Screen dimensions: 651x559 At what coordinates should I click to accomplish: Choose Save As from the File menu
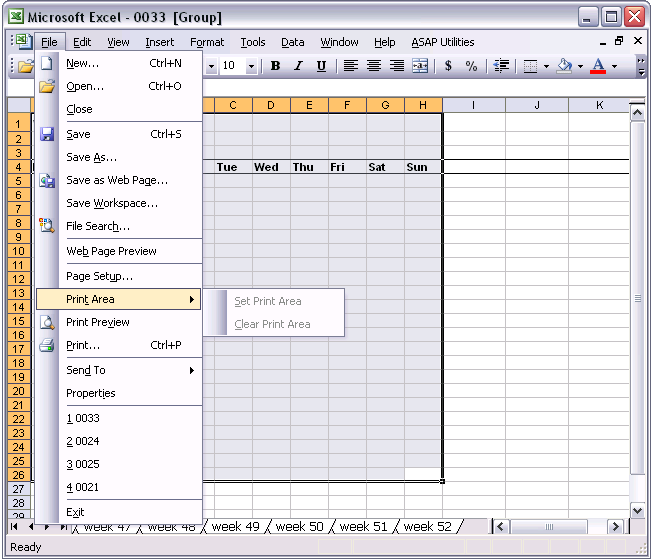[x=119, y=157]
